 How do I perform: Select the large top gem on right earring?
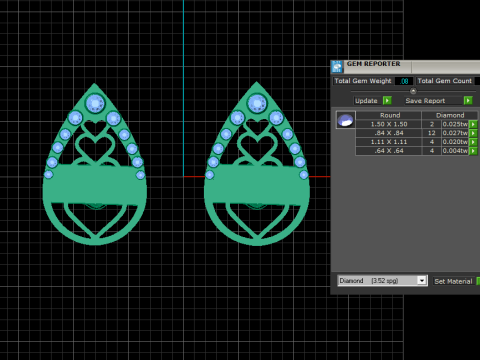click(x=257, y=103)
